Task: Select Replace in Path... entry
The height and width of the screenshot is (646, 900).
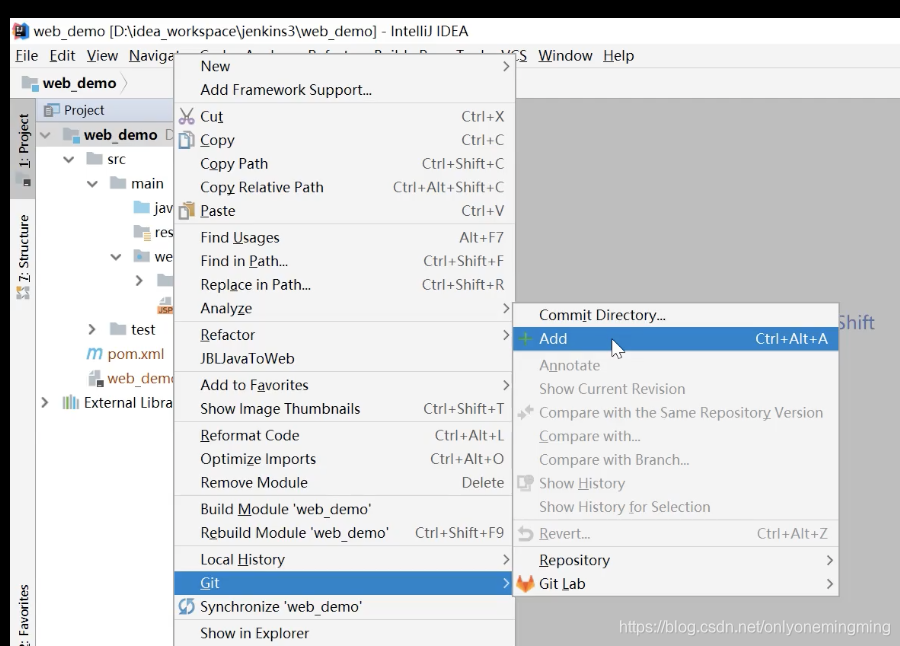Action: click(x=344, y=285)
